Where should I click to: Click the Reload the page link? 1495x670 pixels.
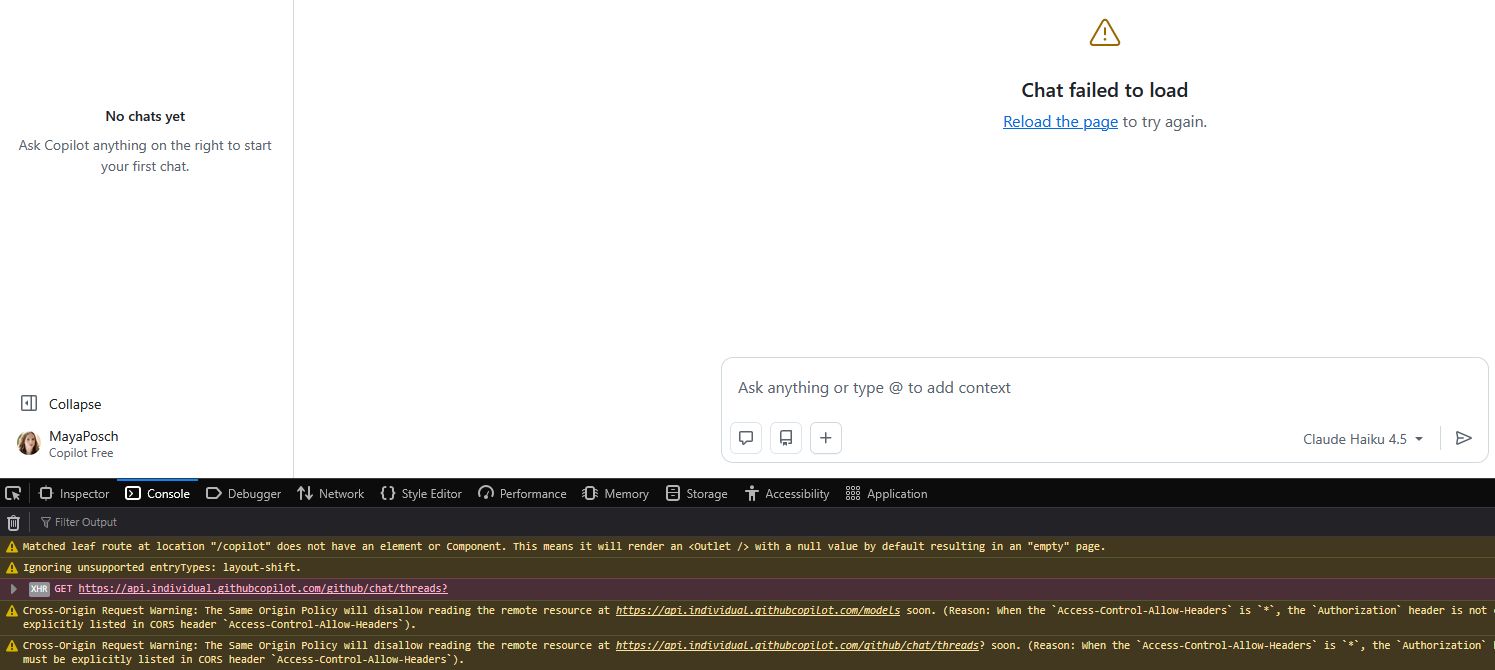[x=1060, y=121]
